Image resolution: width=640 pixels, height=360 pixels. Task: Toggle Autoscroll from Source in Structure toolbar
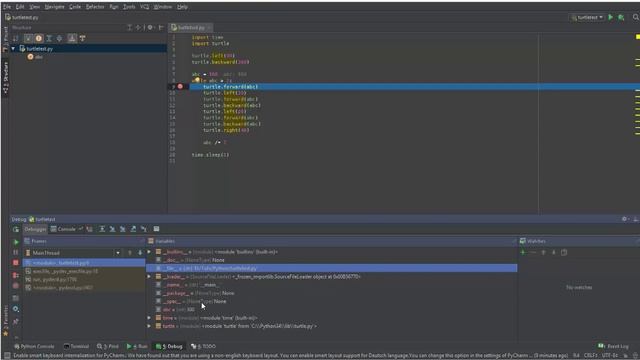pos(82,38)
